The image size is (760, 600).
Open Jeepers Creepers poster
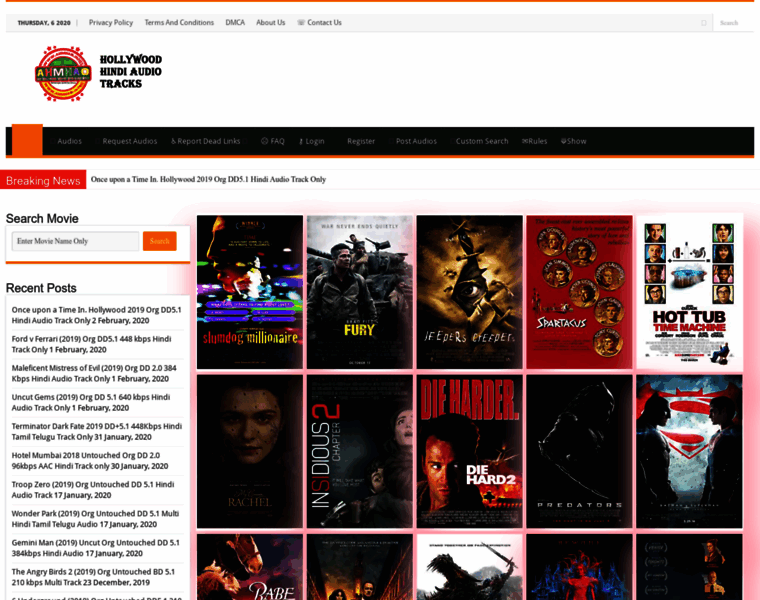coord(470,292)
